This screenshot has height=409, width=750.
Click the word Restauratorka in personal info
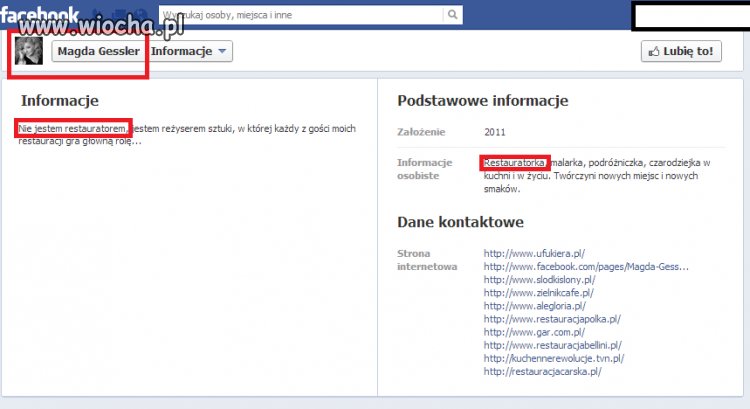point(514,163)
